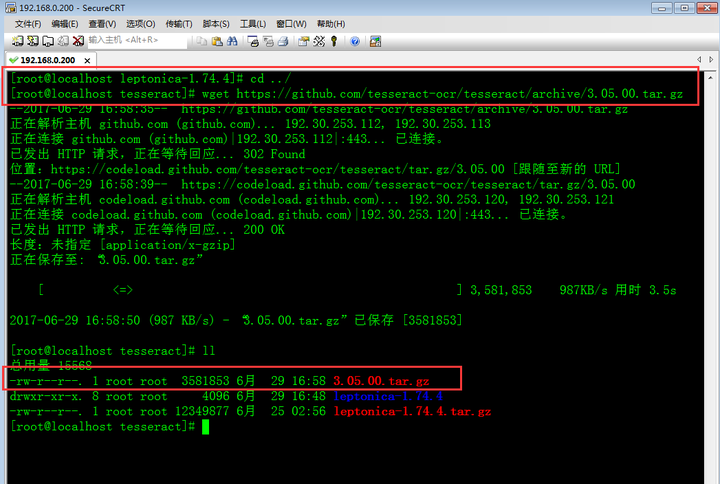Image resolution: width=720 pixels, height=484 pixels.
Task: Click the SecureCRT title bar app icon
Action: point(10,8)
